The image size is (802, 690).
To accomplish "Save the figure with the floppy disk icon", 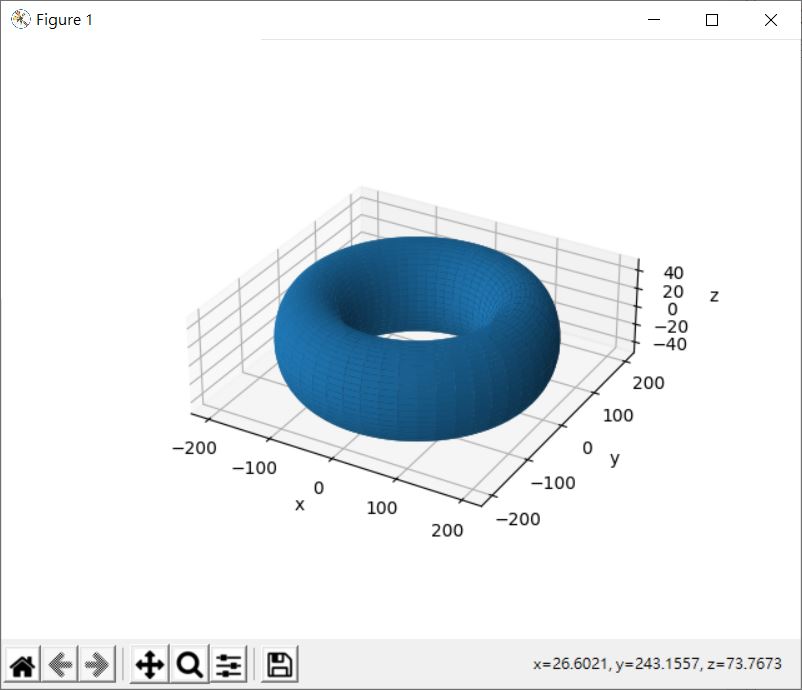I will 280,664.
